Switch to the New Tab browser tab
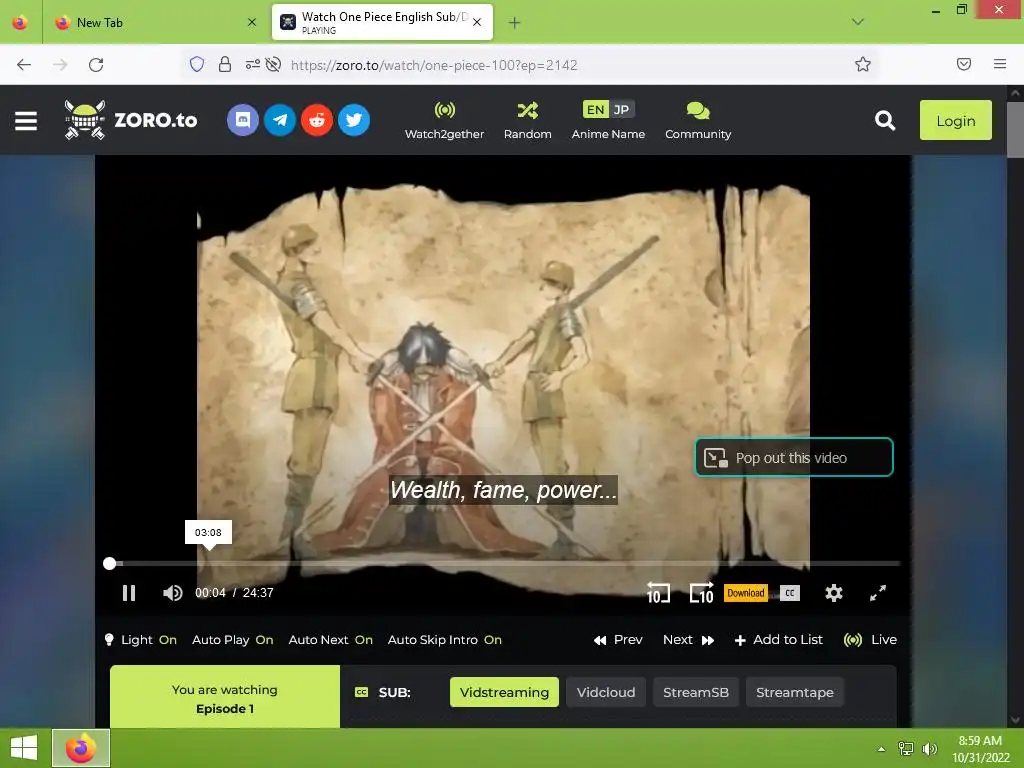Viewport: 1024px width, 768px height. [x=154, y=23]
